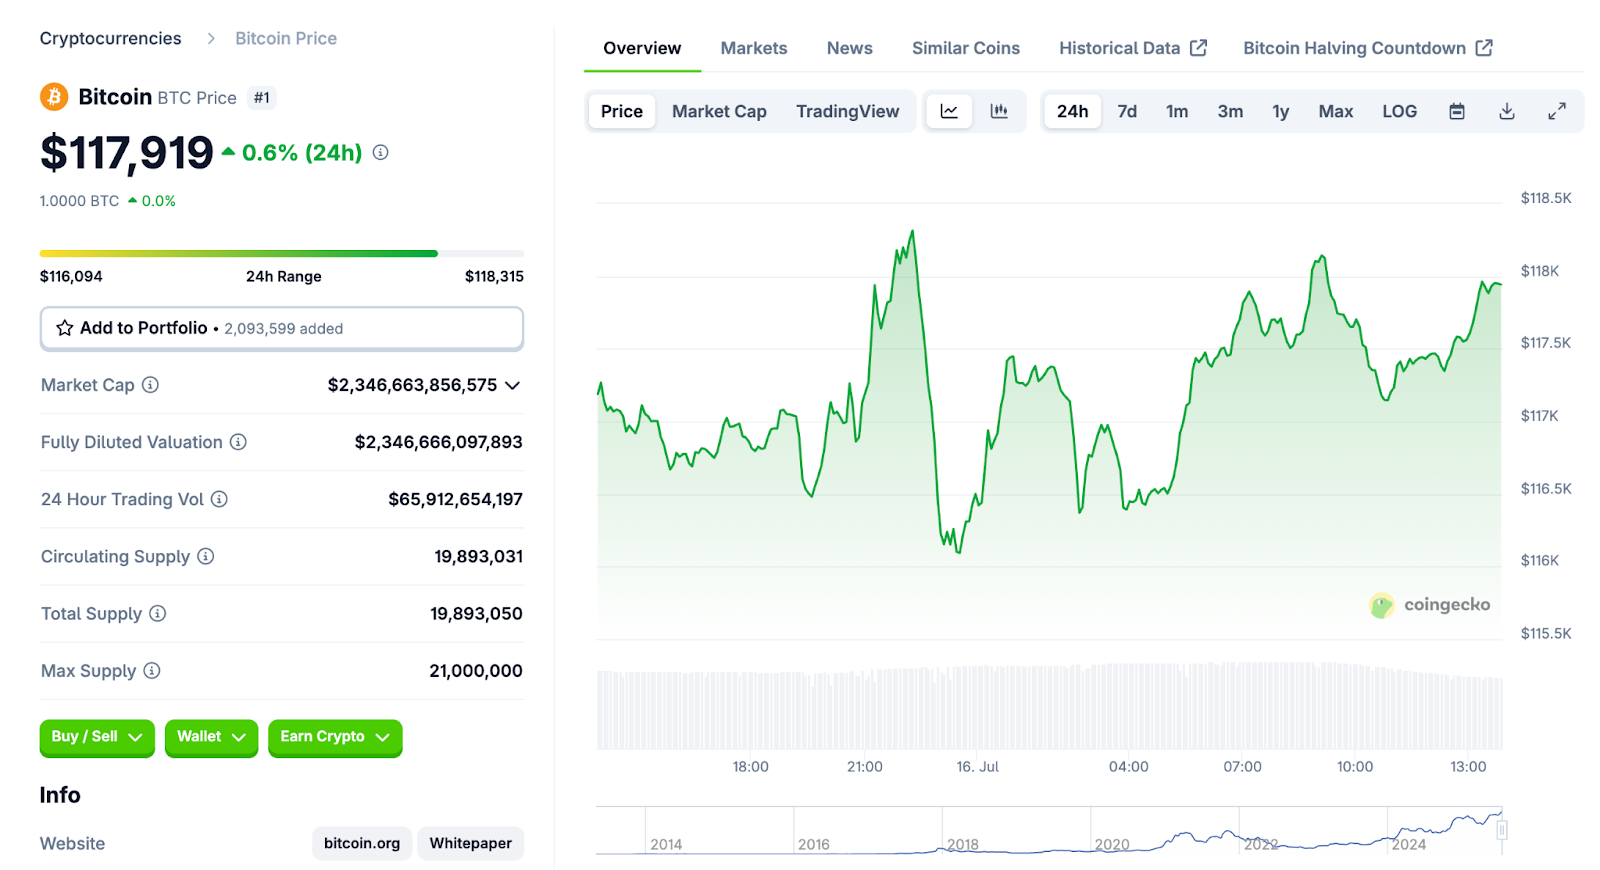Switch to the Markets tab

754,48
